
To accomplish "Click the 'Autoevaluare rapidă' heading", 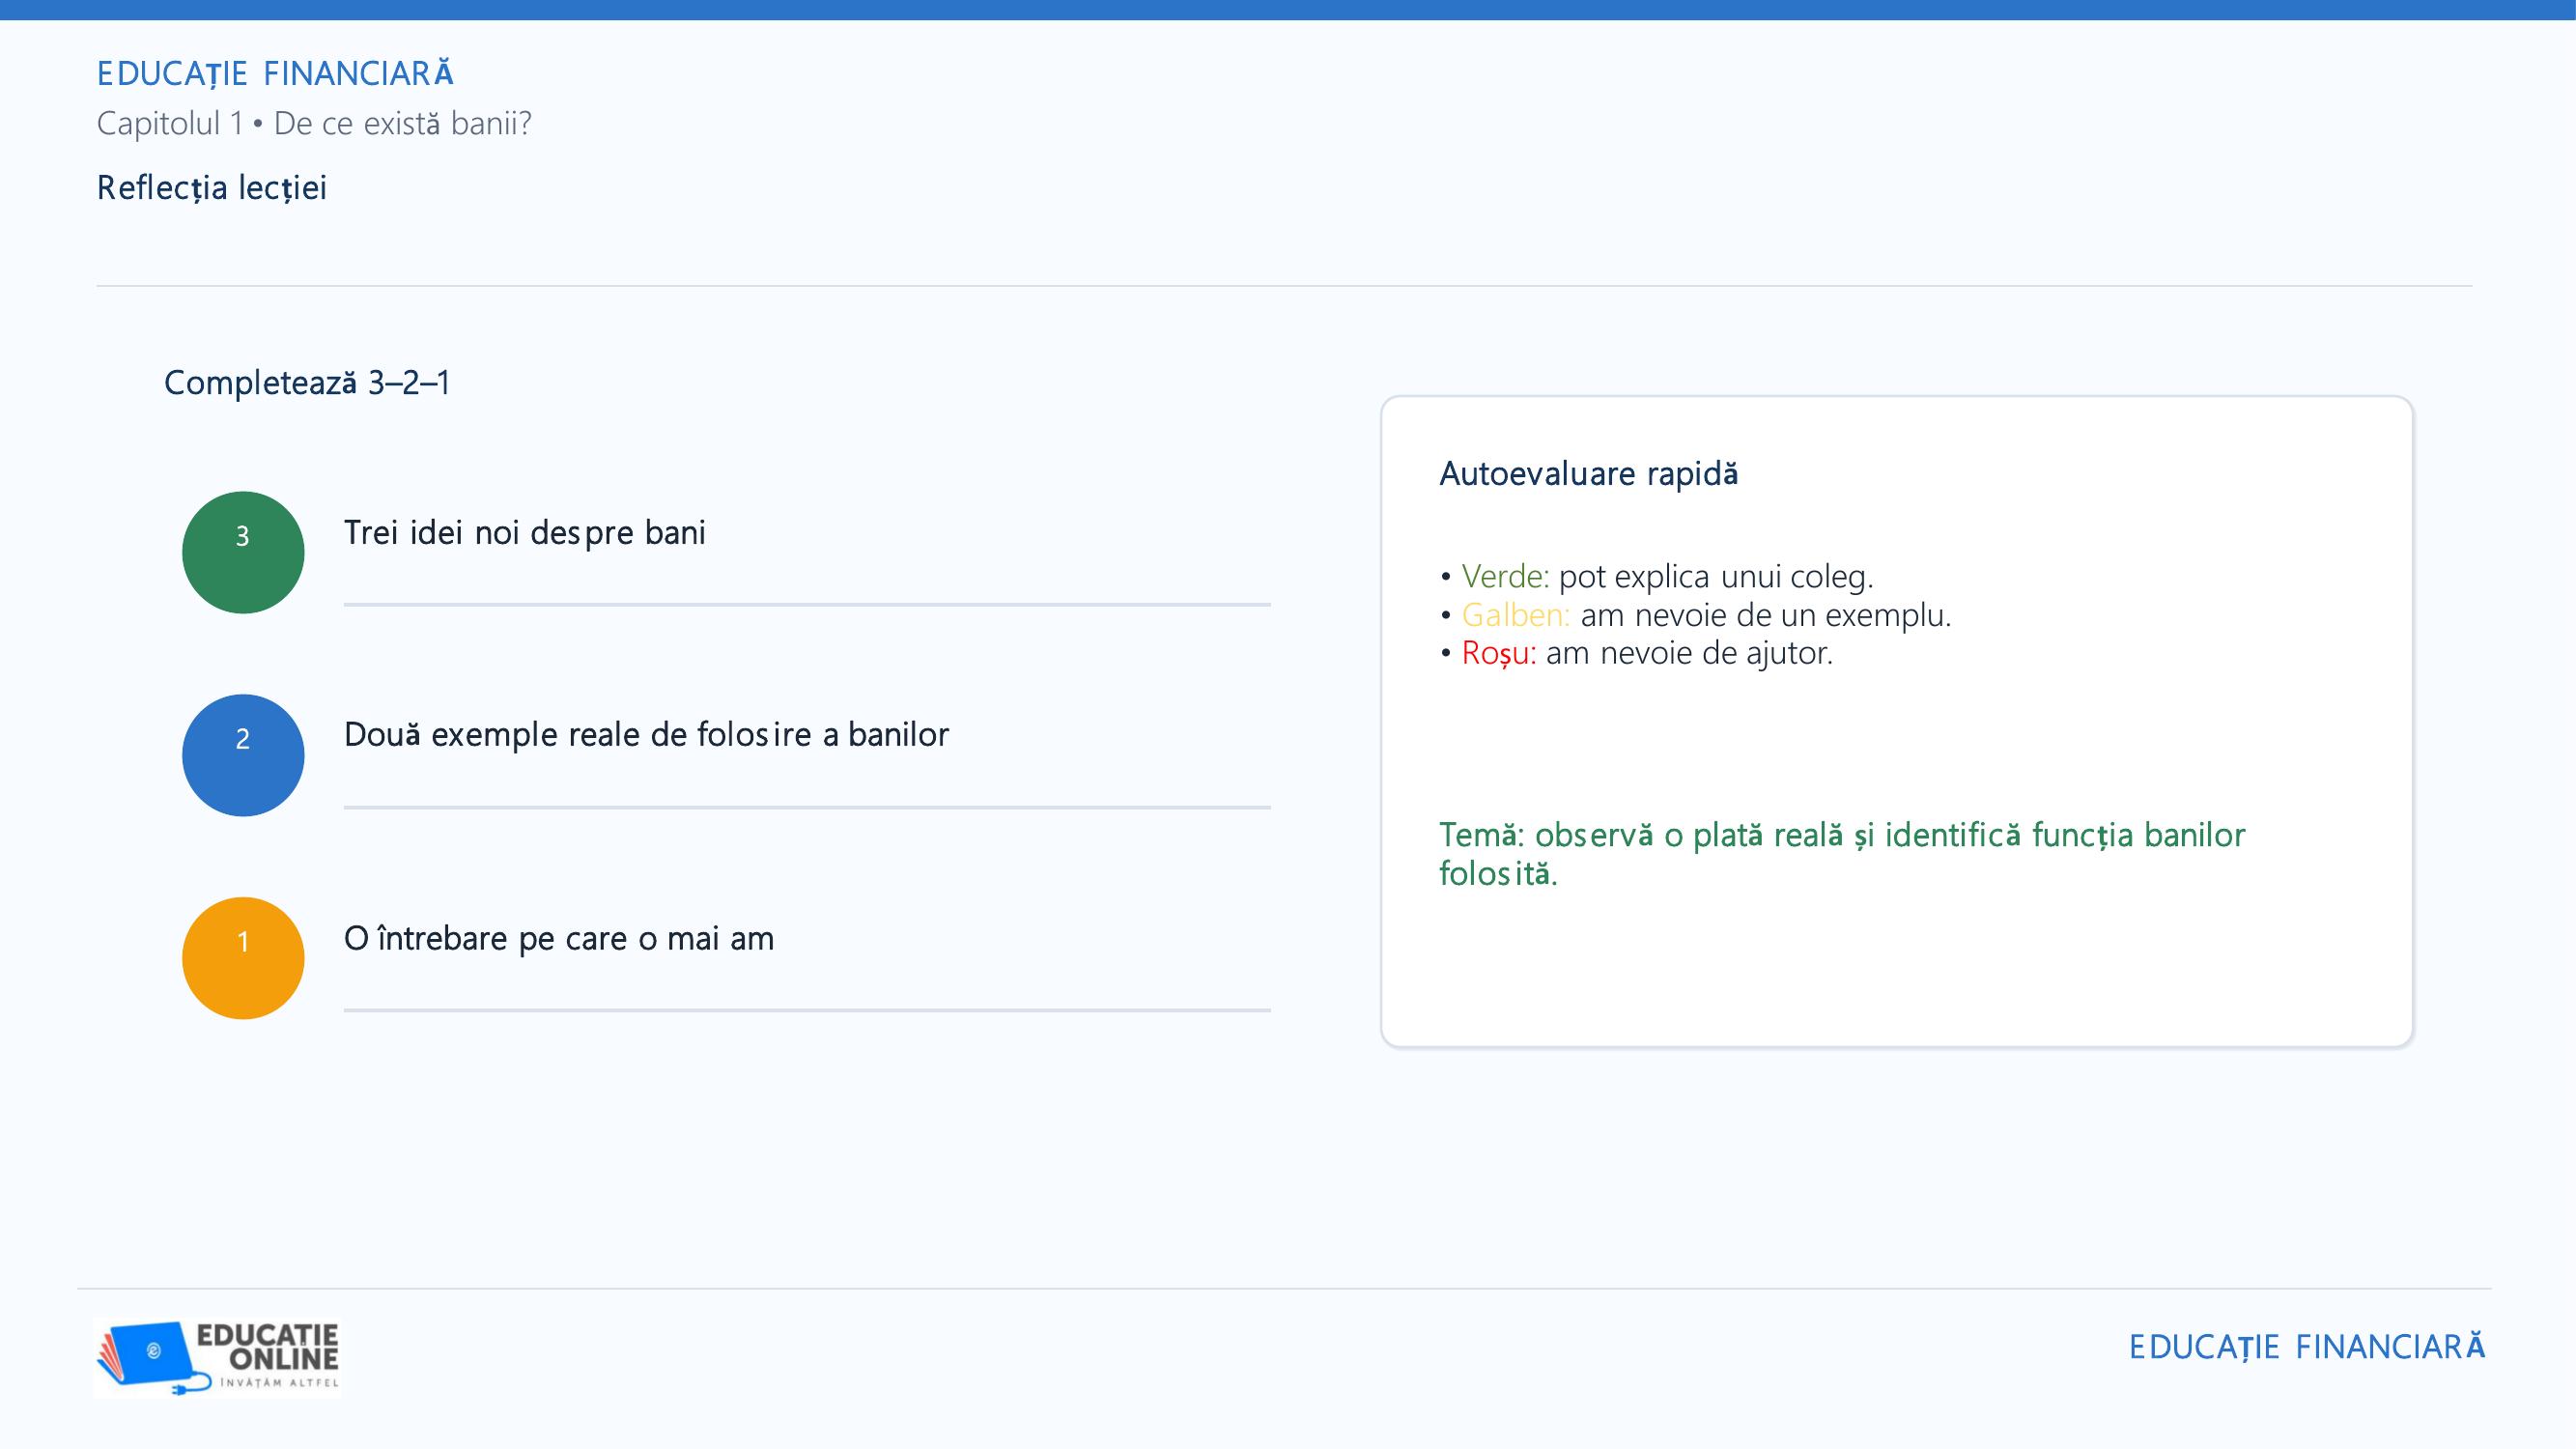I will tap(1589, 473).
